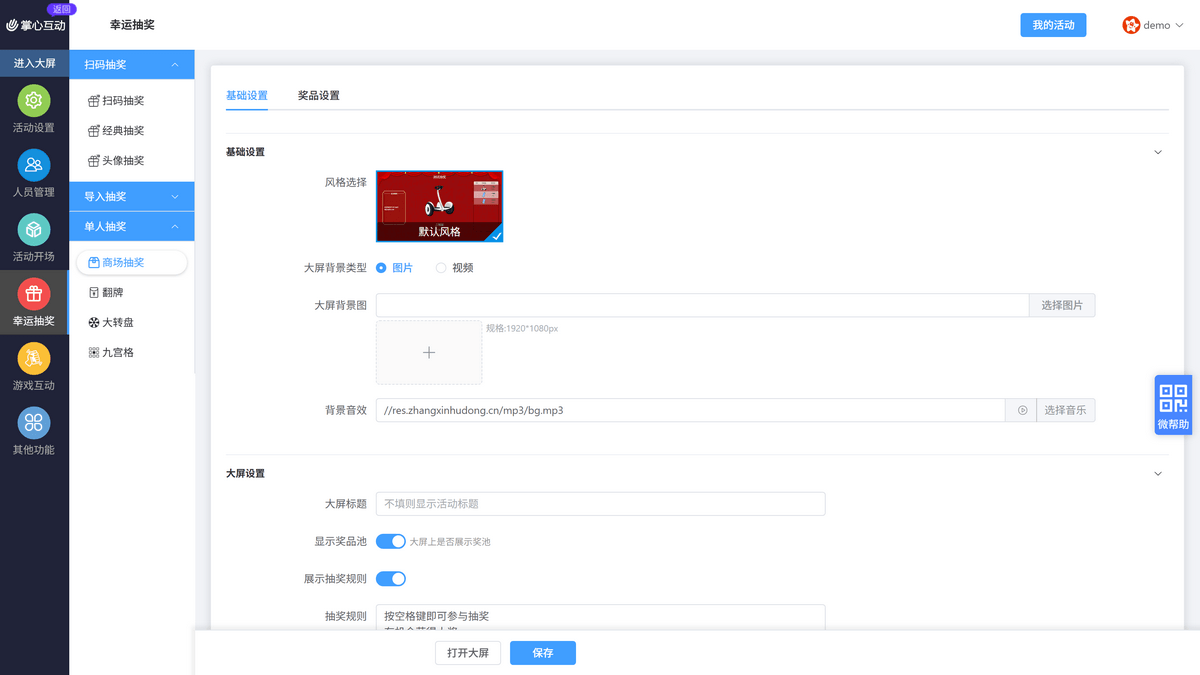Screen dimensions: 1200x675
Task: Open 头像抽奖 submenu item
Action: (116, 161)
